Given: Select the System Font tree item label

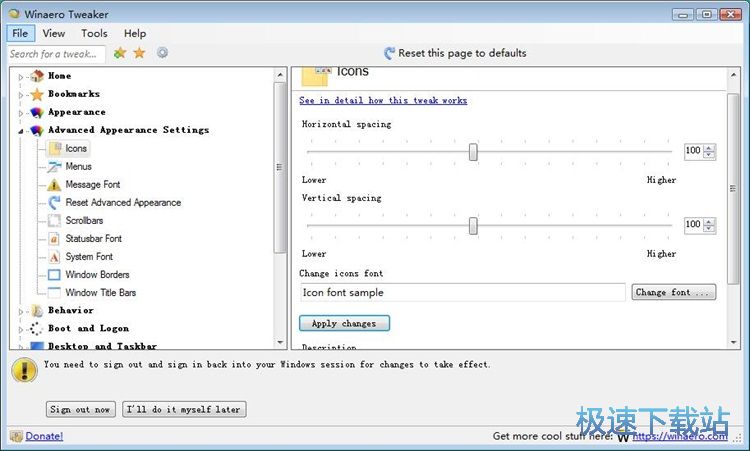Looking at the screenshot, I should click(89, 257).
